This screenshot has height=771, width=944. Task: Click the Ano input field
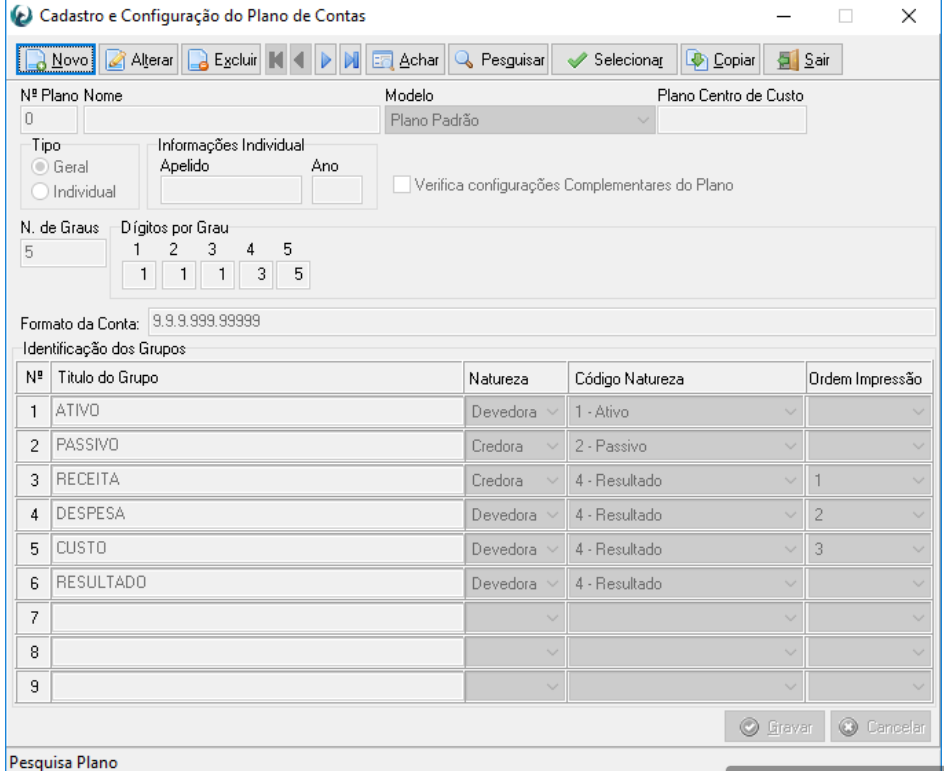(337, 190)
